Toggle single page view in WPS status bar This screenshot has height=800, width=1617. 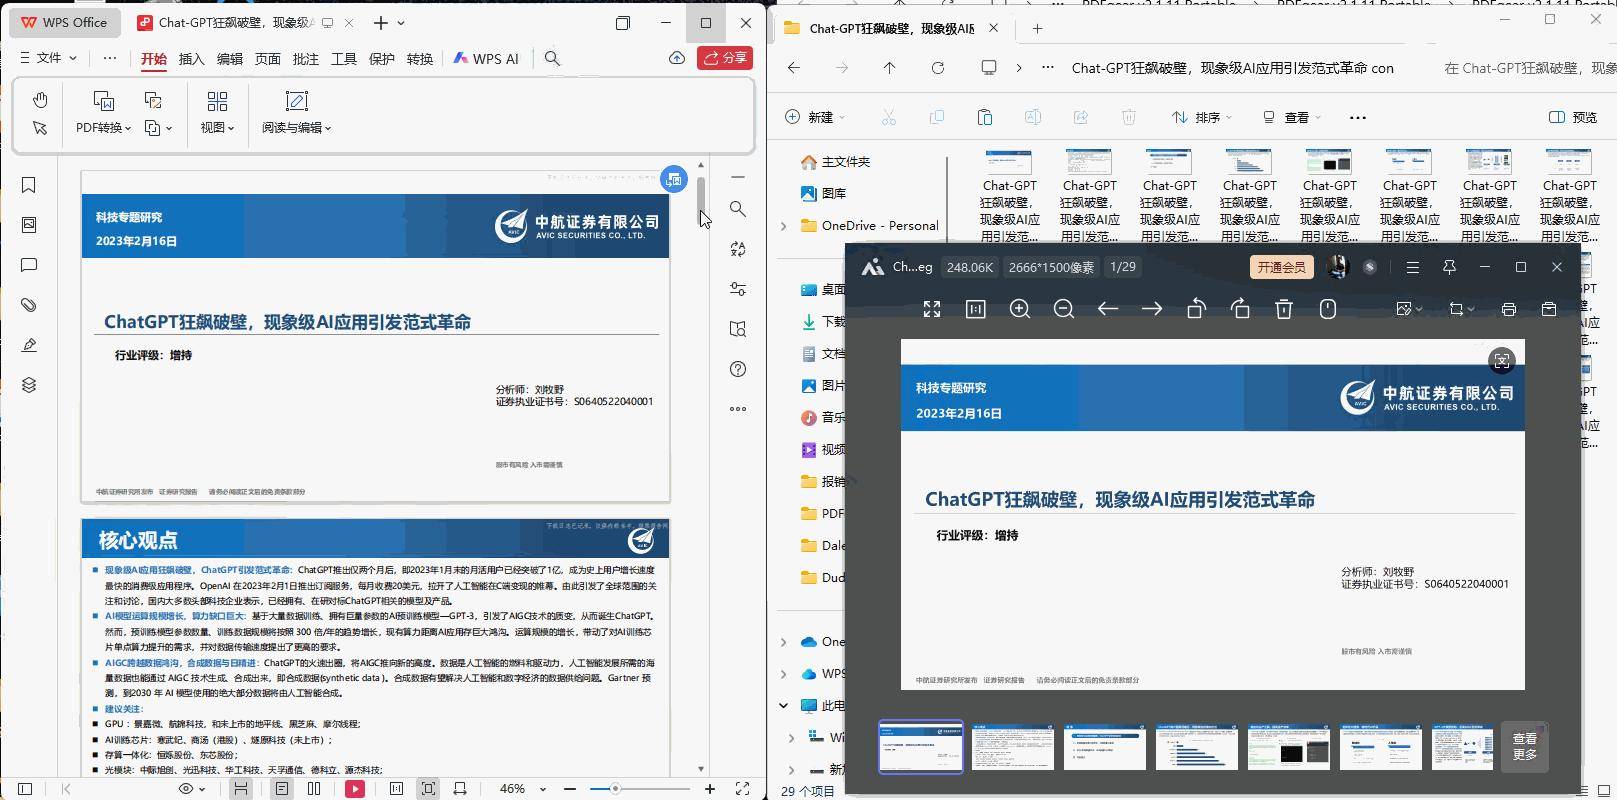point(282,789)
